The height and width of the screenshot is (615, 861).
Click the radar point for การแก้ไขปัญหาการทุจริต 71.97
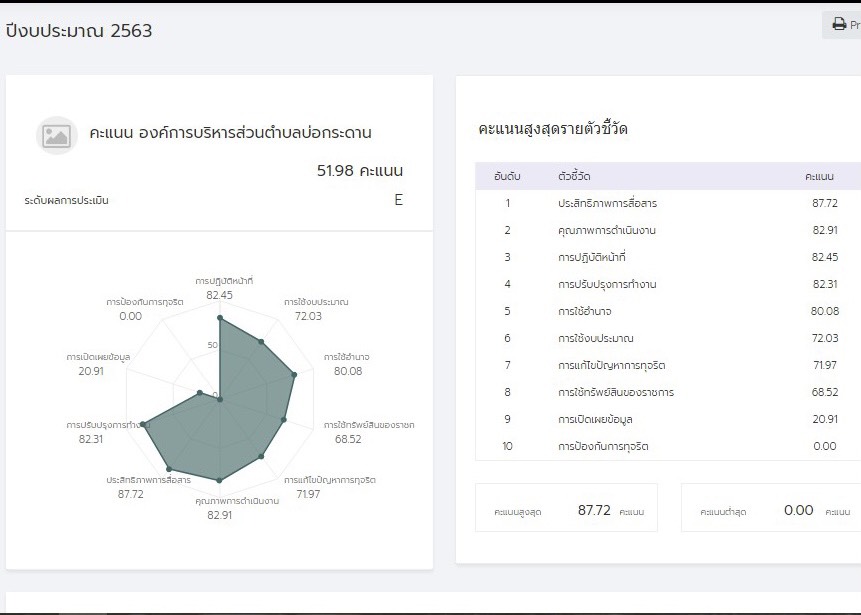click(x=261, y=456)
